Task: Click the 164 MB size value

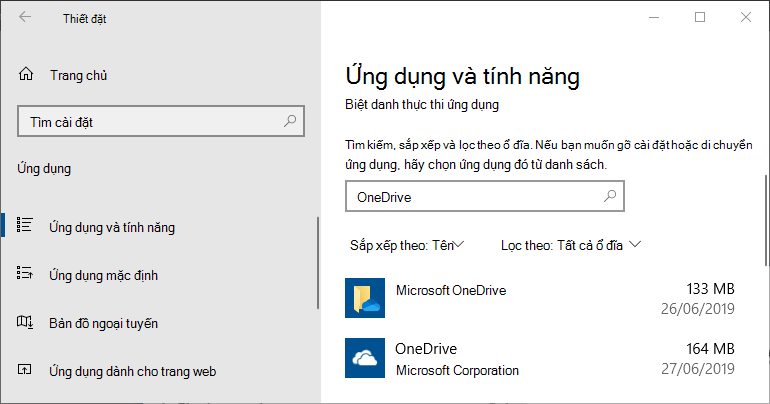Action: point(710,349)
